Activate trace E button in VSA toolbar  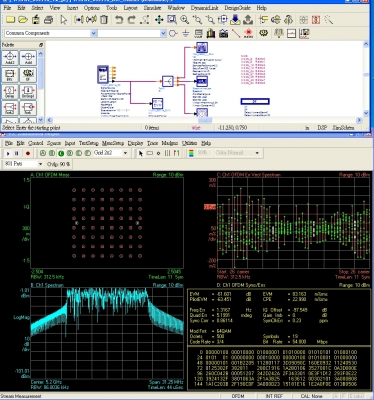click(79, 153)
